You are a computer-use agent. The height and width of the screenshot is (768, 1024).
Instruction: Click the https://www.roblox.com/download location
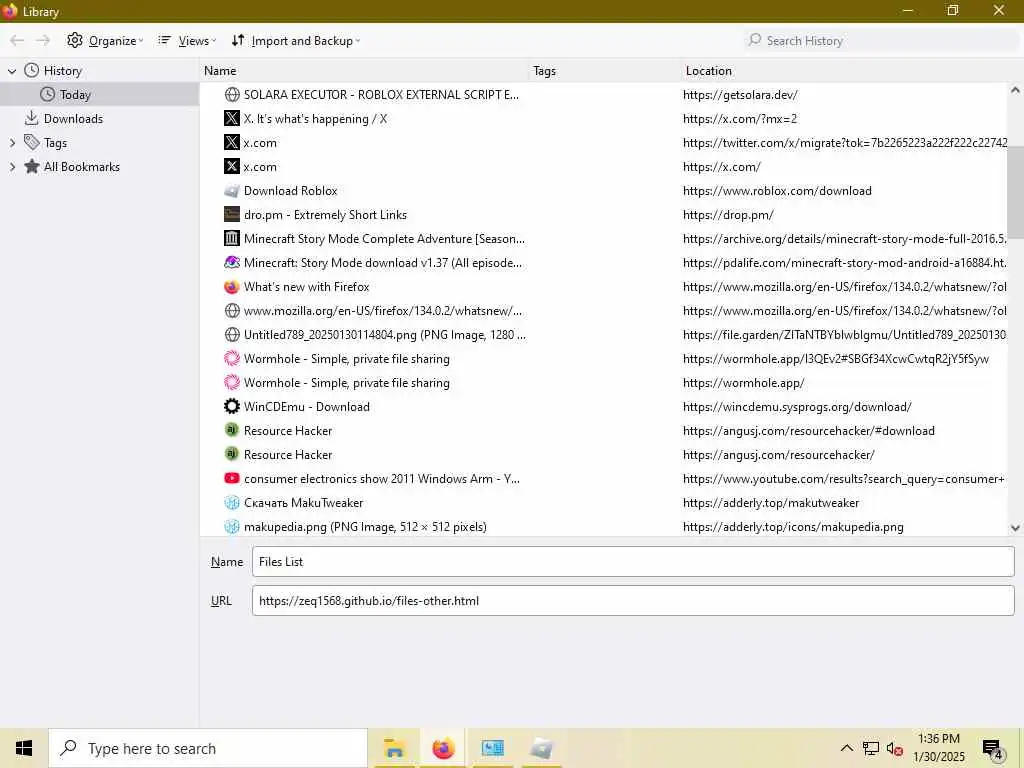tap(777, 191)
